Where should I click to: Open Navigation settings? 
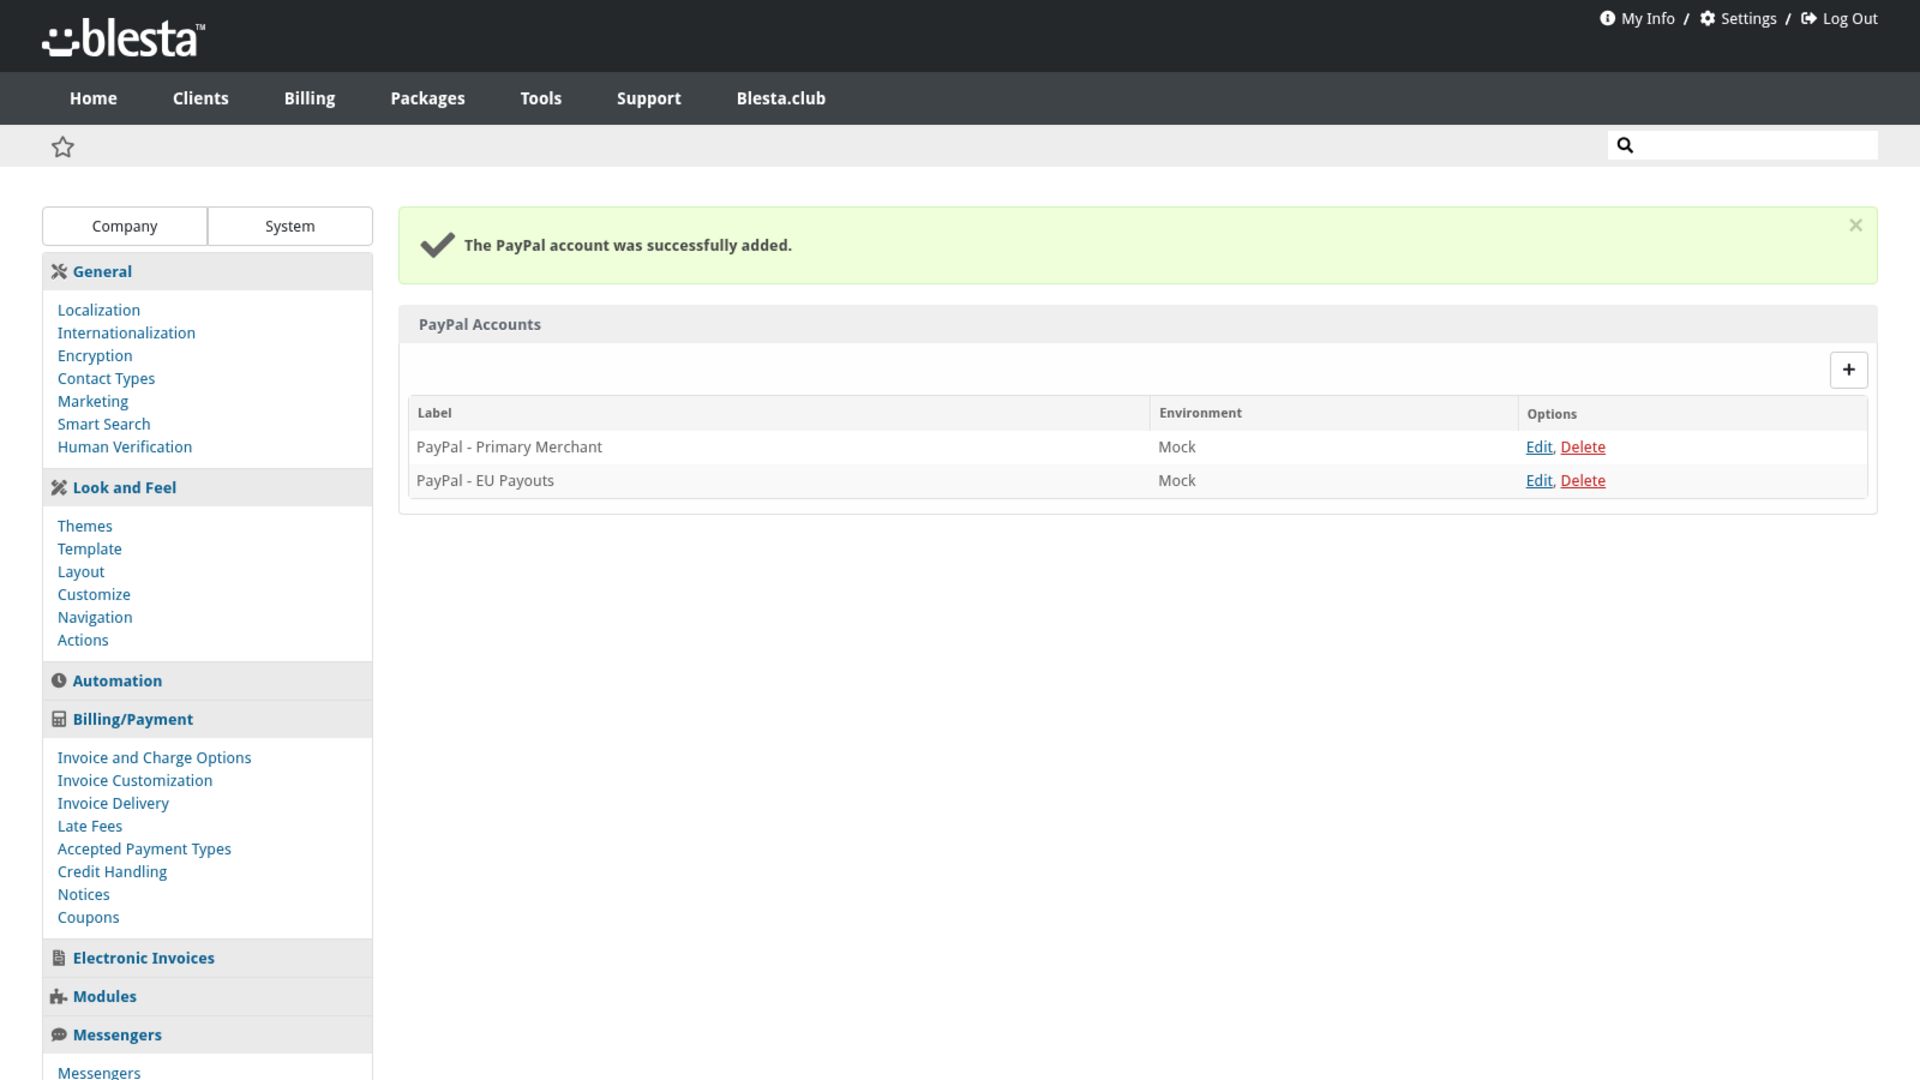coord(95,618)
